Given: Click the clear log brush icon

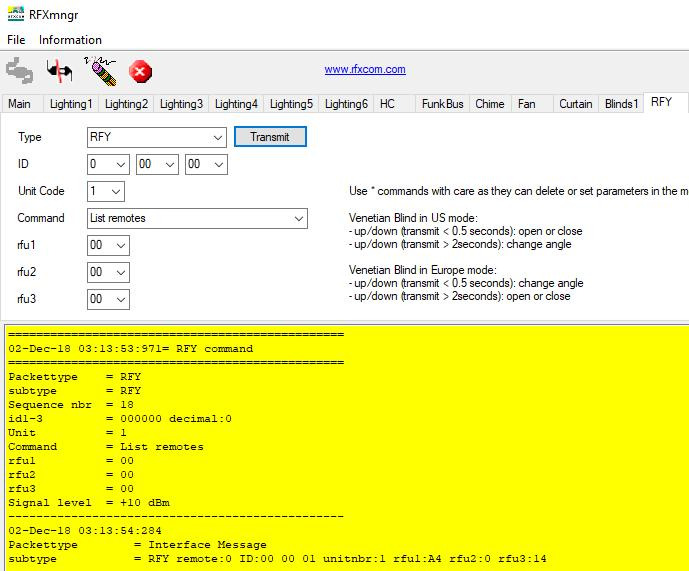Looking at the screenshot, I should pyautogui.click(x=101, y=70).
